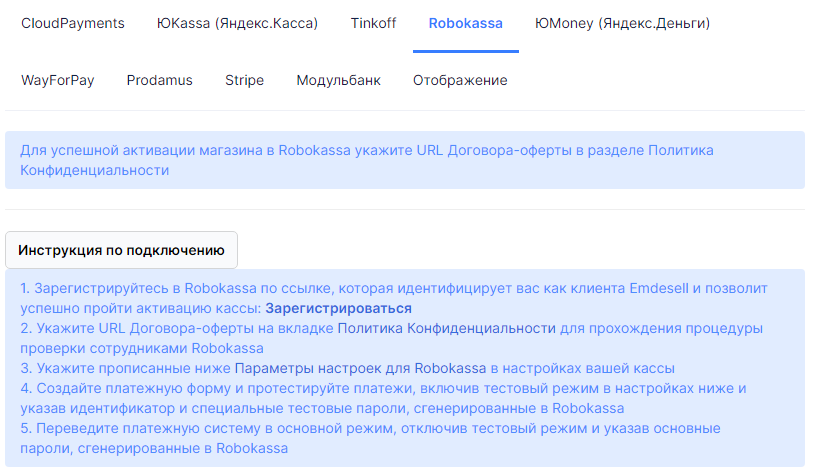Click the URL Договора-оферты activation notice
This screenshot has width=817, height=476.
405,160
